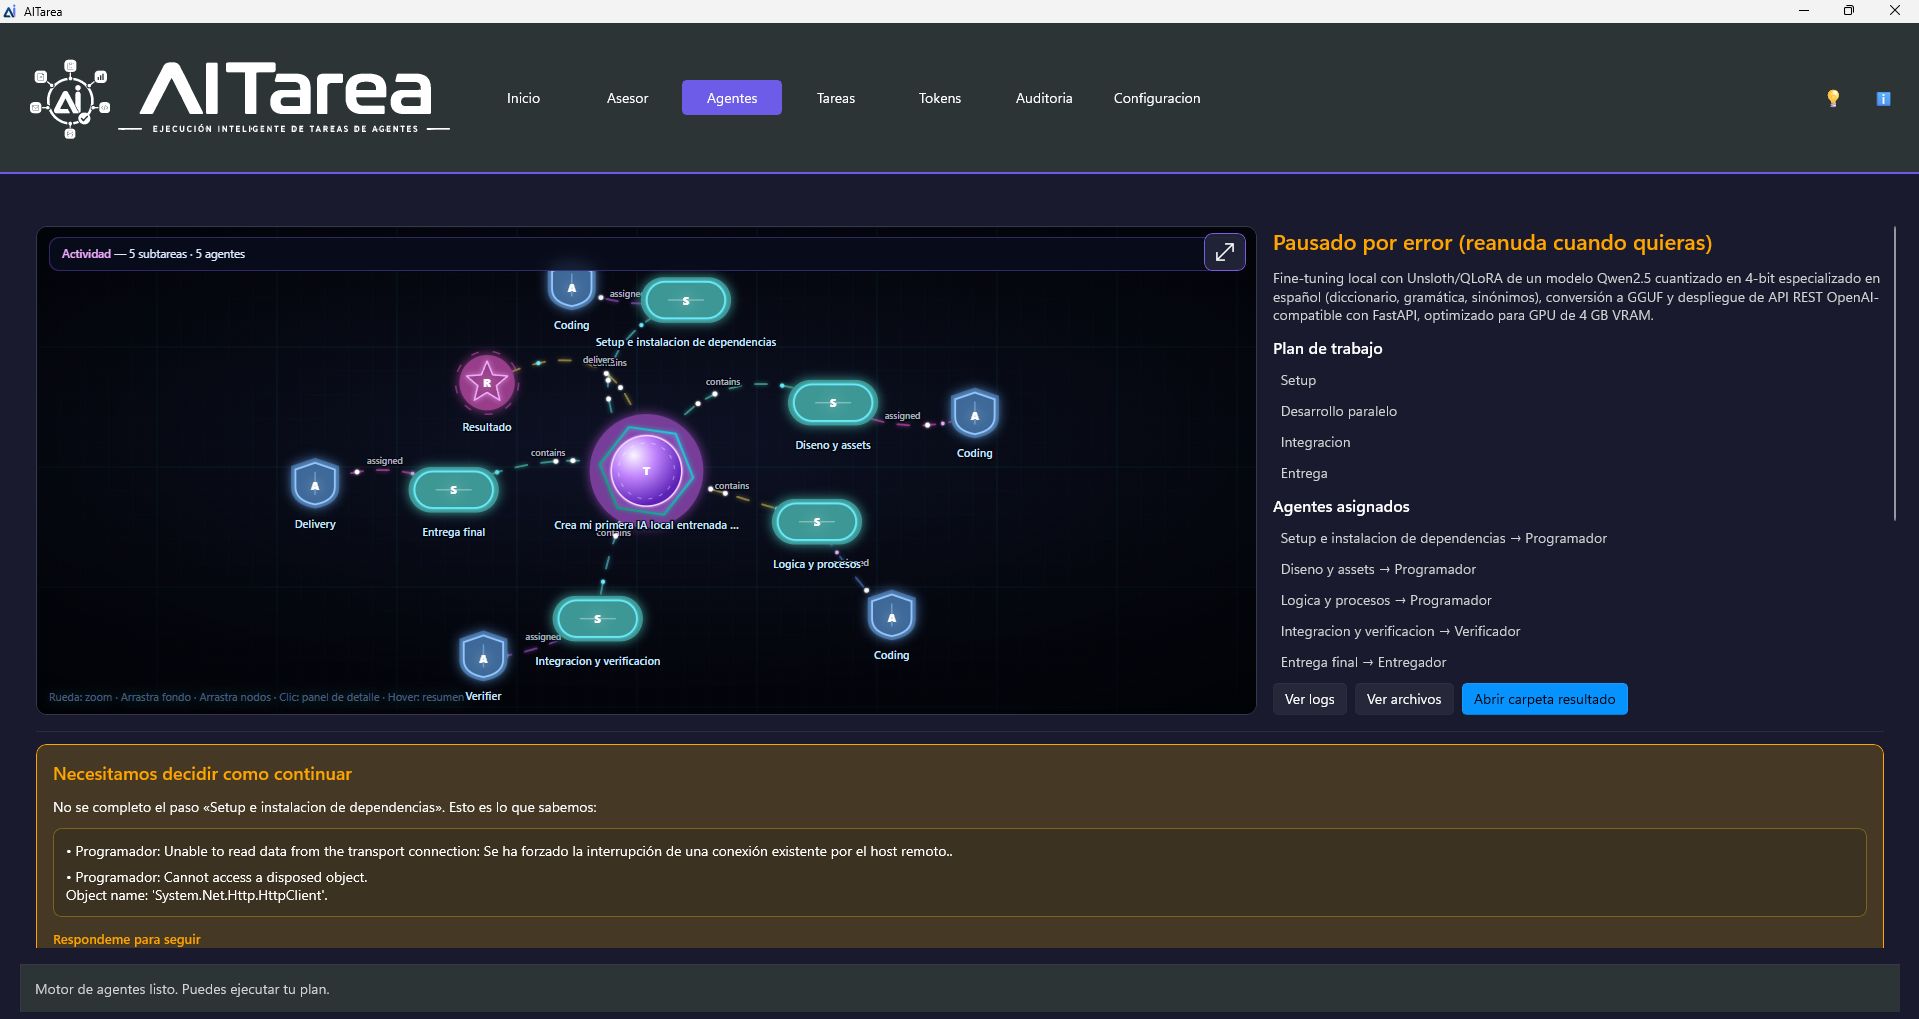Click the right panel vertical scrollbar
The image size is (1919, 1019).
pyautogui.click(x=1894, y=374)
